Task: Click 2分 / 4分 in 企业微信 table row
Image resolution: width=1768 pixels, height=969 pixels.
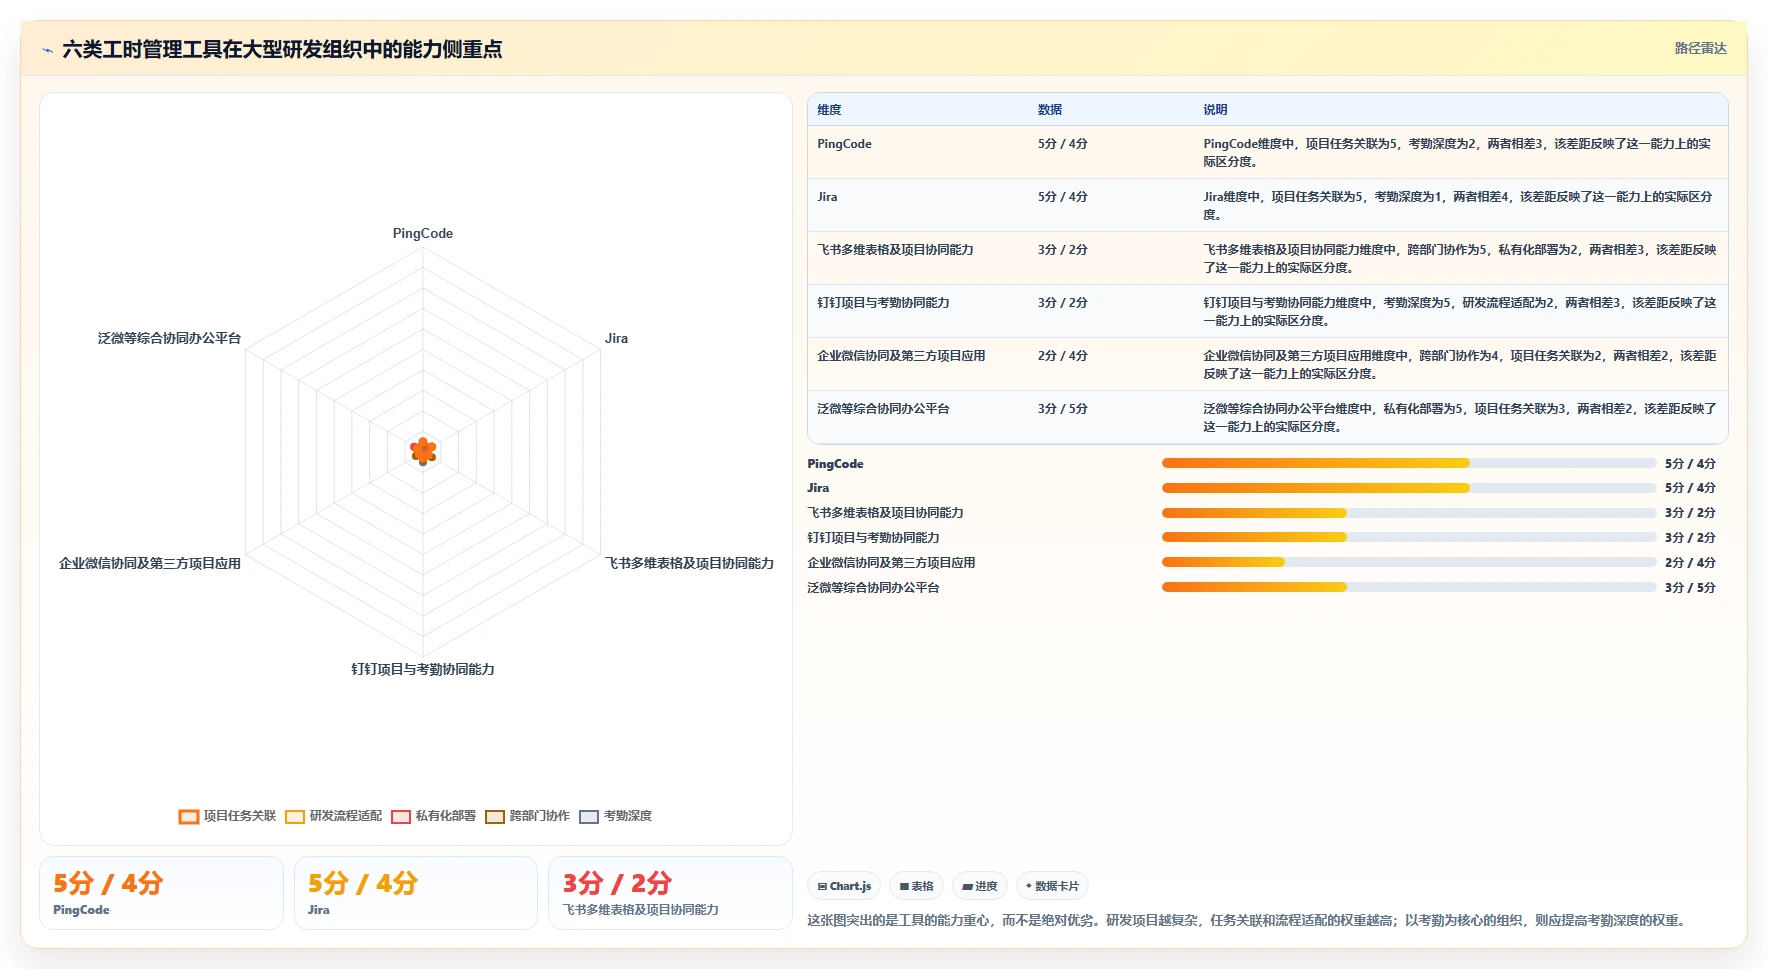Action: coord(1062,356)
